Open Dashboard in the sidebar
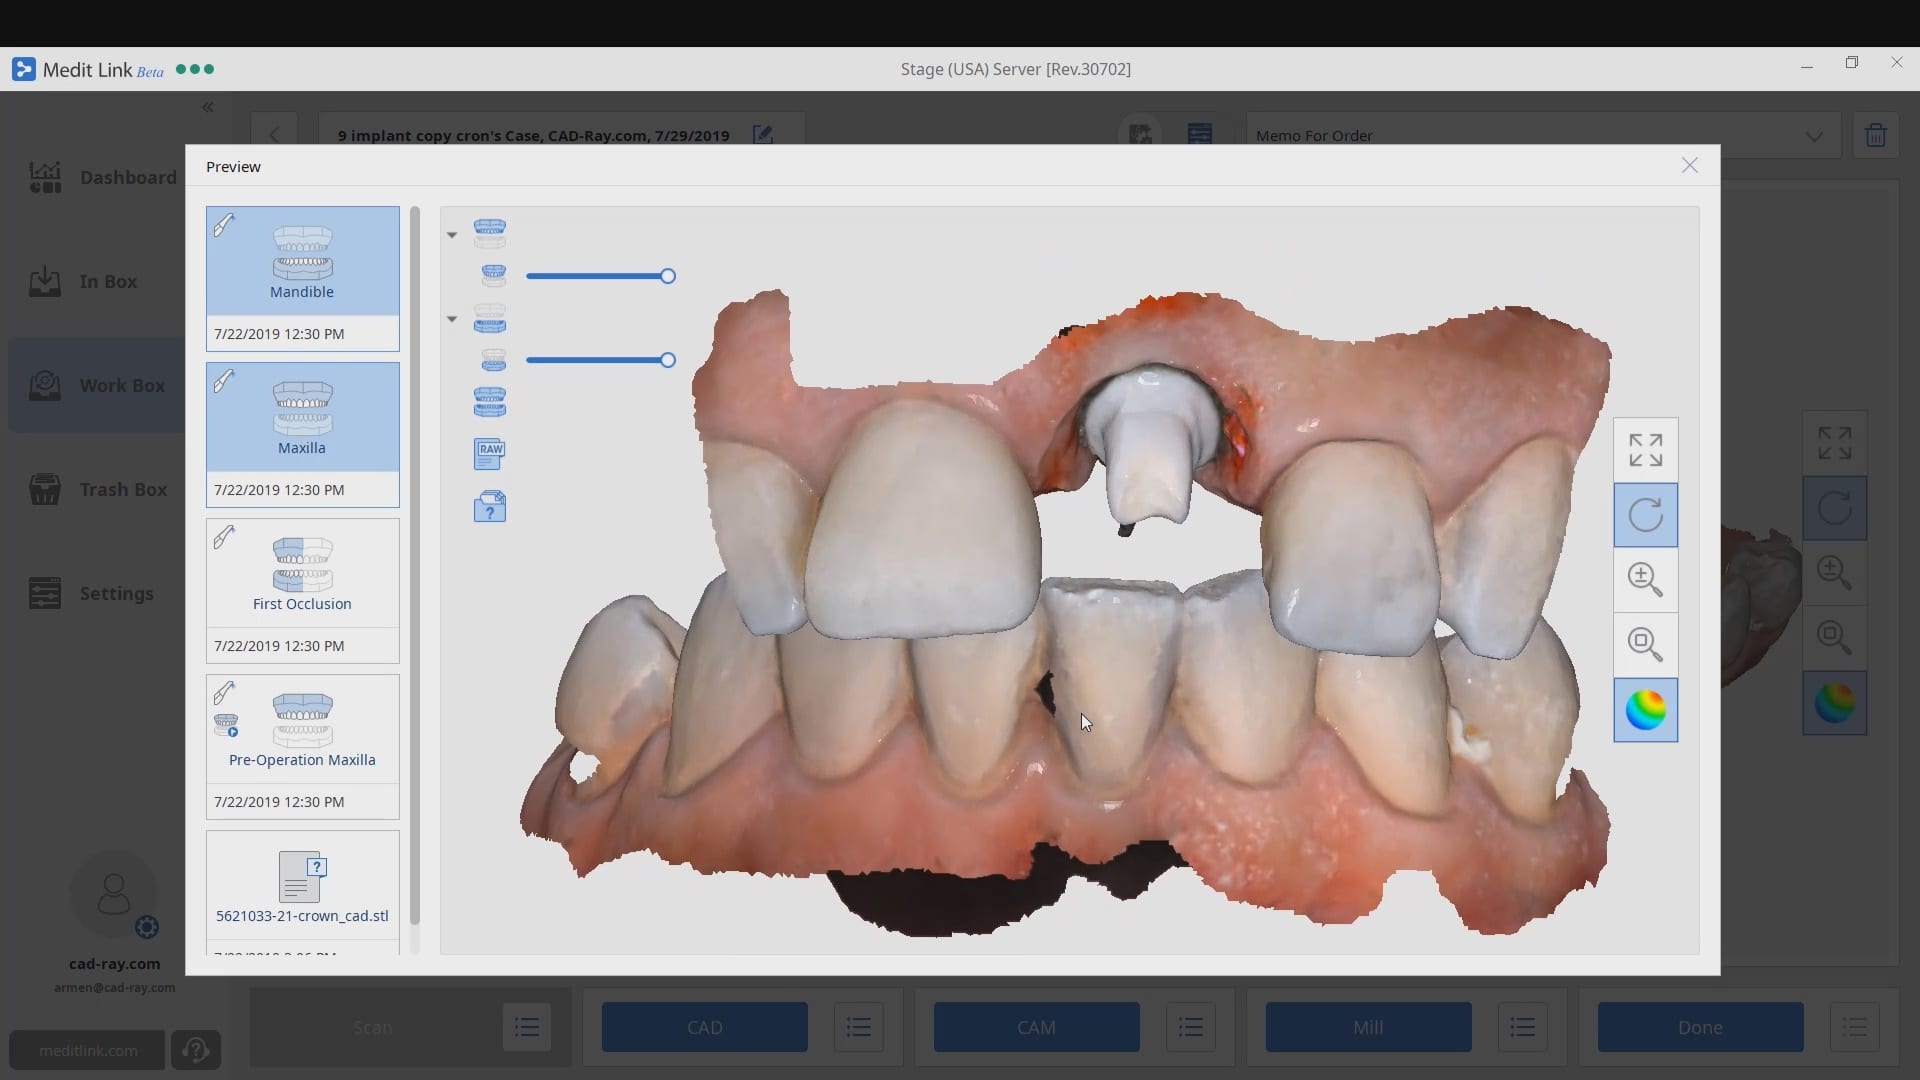 (x=102, y=177)
